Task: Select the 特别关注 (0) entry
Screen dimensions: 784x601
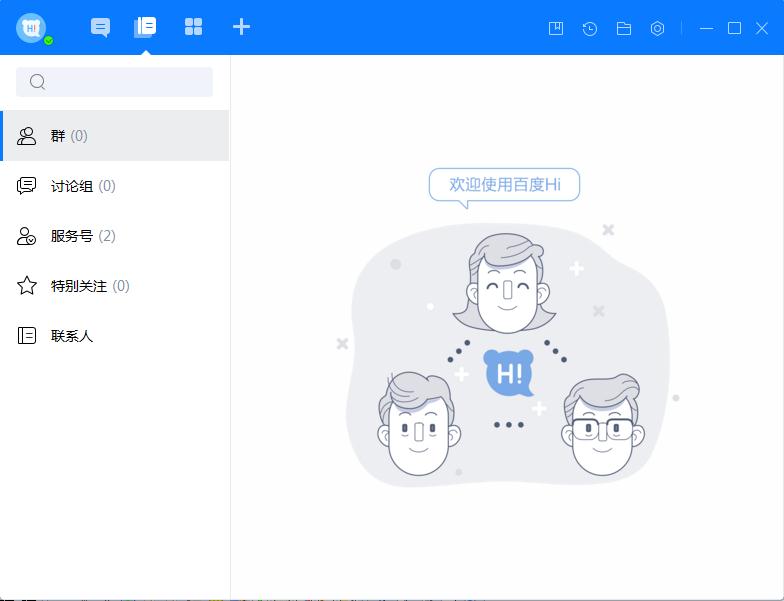Action: point(114,286)
